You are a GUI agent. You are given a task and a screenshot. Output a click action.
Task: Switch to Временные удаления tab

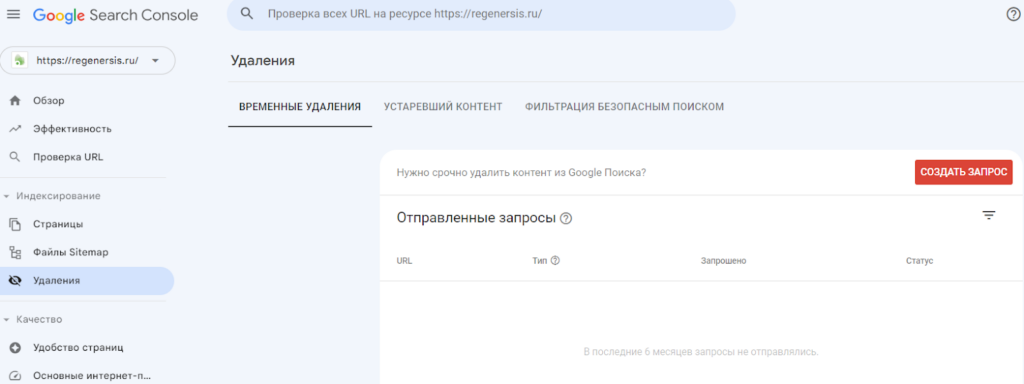(x=300, y=106)
